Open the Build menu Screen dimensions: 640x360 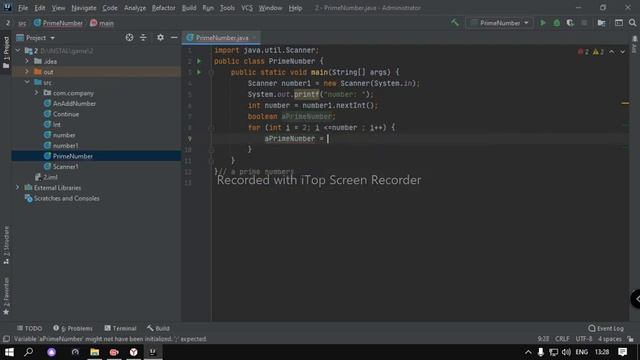[189, 8]
